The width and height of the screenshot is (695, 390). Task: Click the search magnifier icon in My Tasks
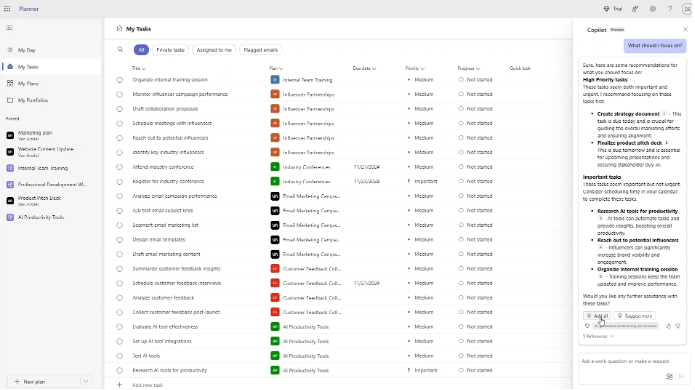pos(120,50)
